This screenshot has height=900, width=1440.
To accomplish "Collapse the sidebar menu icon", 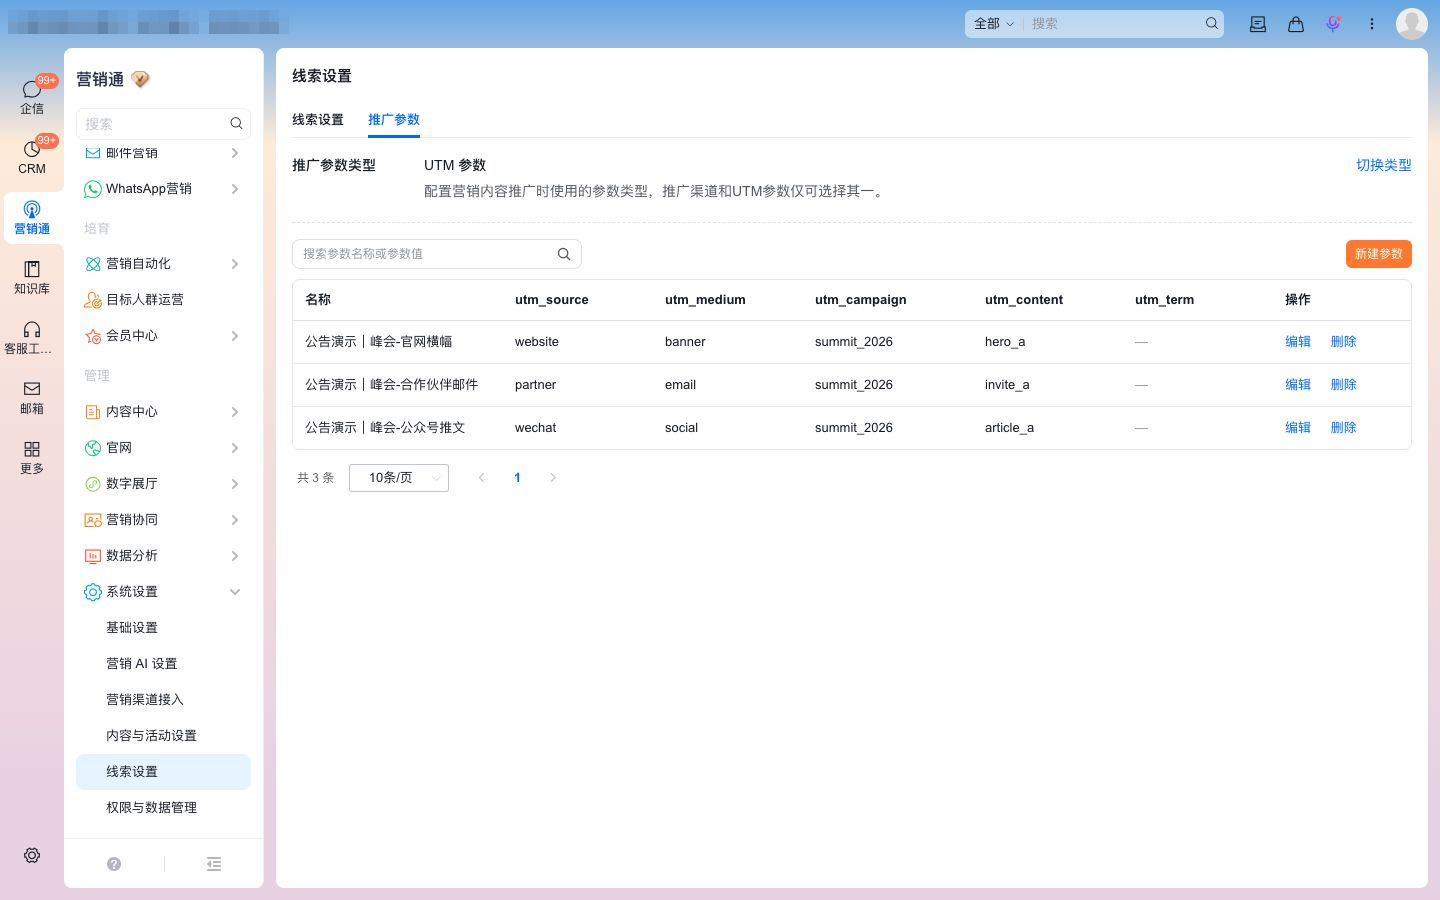I will pos(214,864).
